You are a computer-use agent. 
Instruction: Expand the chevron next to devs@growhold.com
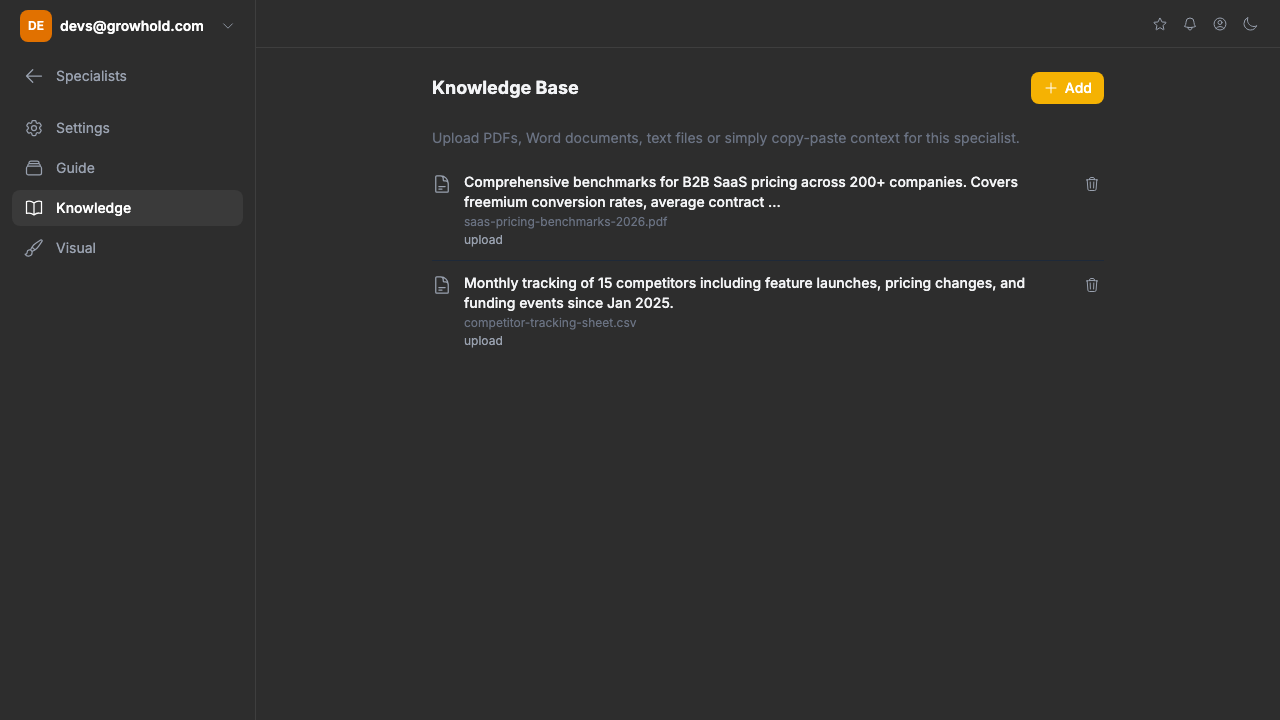click(227, 26)
